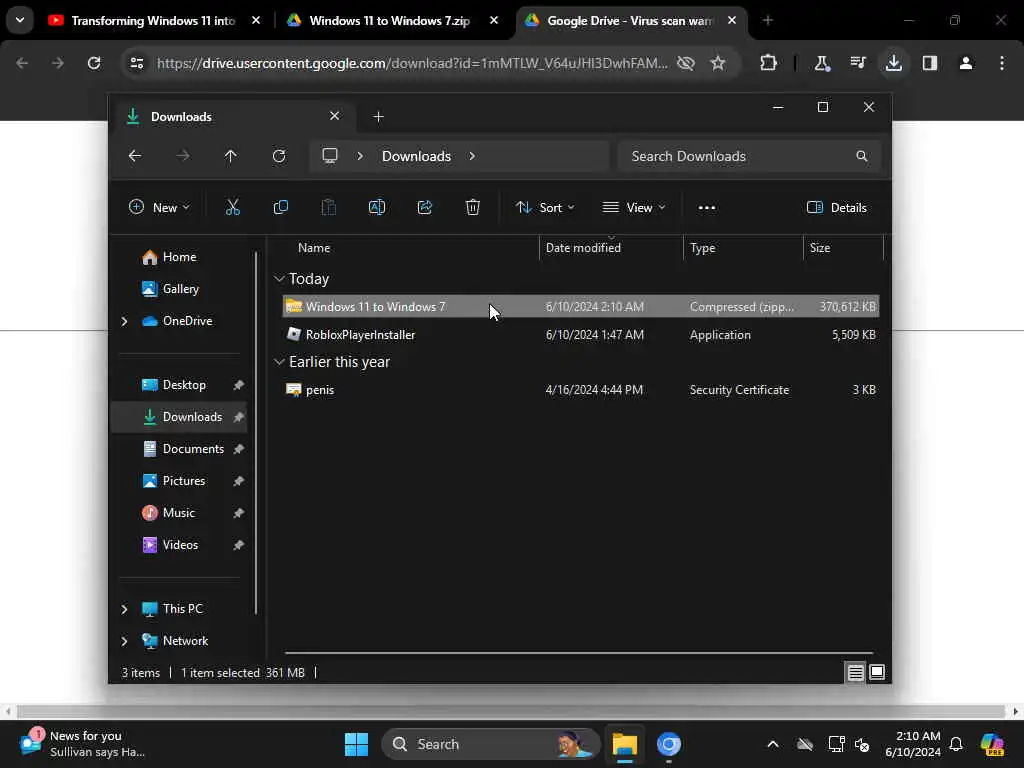
Task: Click Chrome's horizontal page scrollbar
Action: point(510,711)
